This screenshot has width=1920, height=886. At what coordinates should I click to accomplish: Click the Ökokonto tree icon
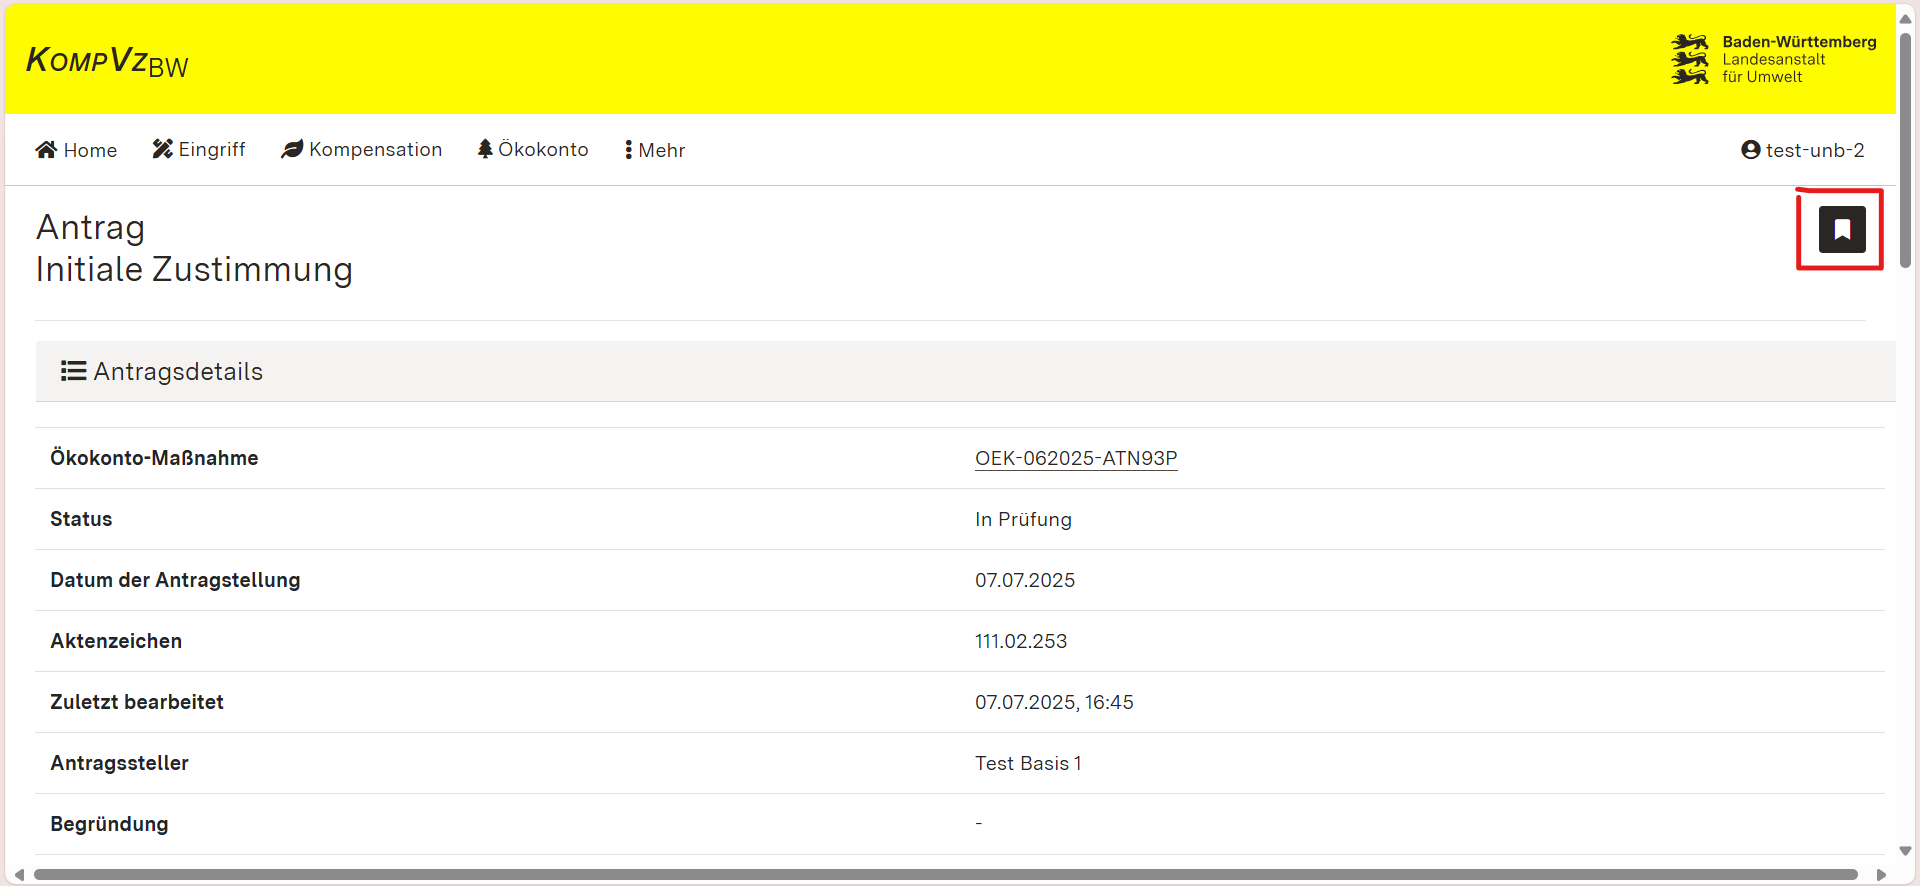[x=485, y=149]
